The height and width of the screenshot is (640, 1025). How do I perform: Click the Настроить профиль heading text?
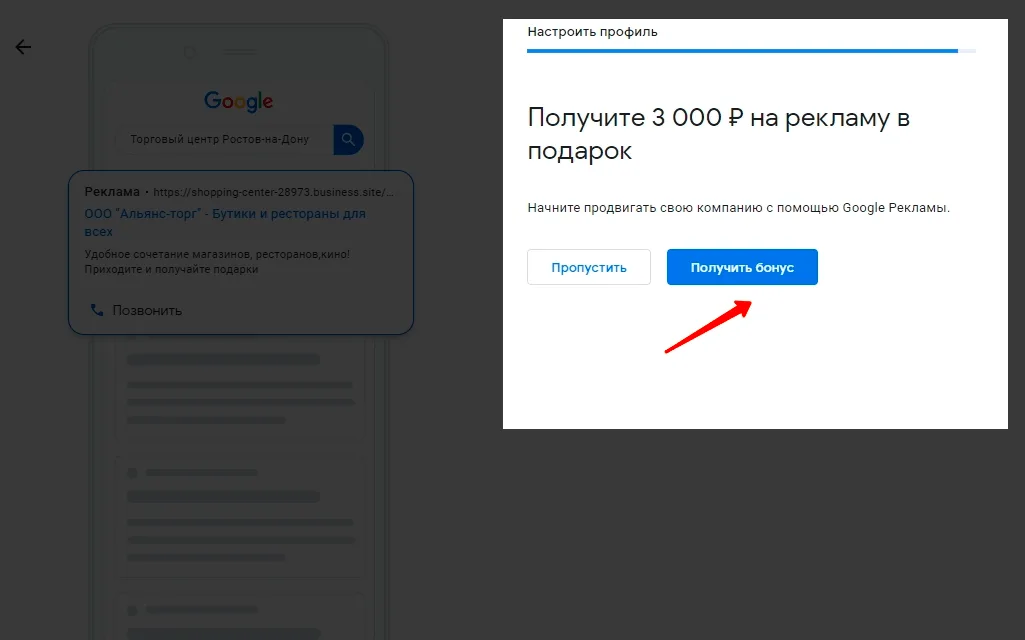coord(592,31)
